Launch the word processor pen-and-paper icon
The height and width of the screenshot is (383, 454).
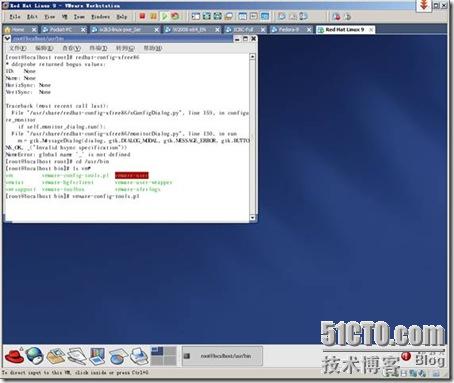(76, 356)
